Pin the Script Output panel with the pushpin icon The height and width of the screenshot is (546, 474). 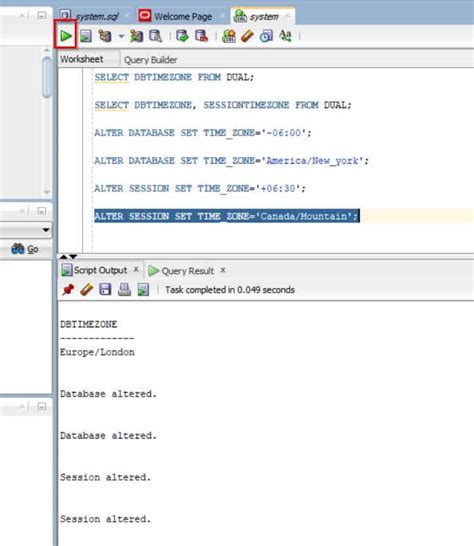(68, 289)
